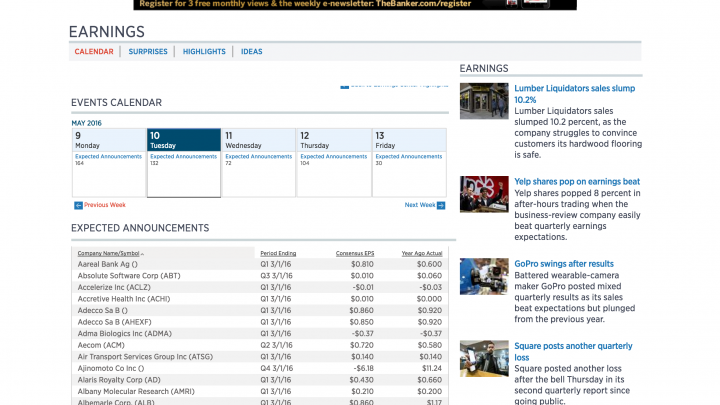Click Aareal Bank Ag row name

tap(107, 264)
